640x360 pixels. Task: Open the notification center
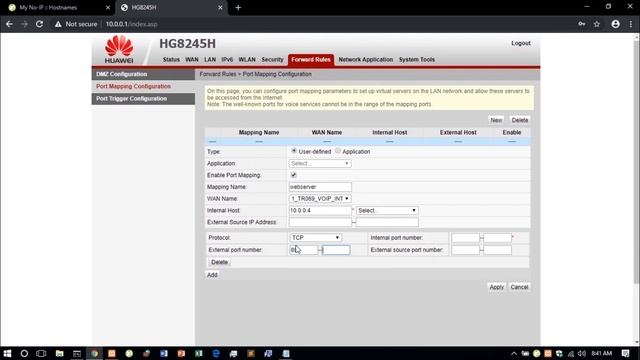pyautogui.click(x=626, y=353)
